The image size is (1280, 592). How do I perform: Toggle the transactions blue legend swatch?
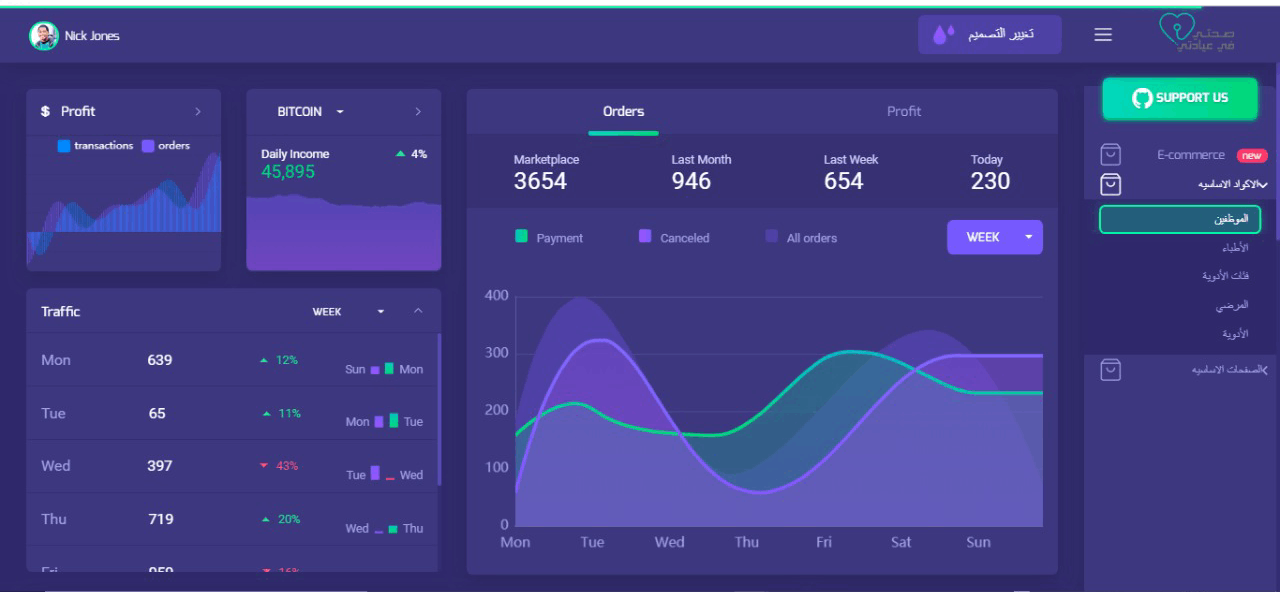tap(64, 146)
